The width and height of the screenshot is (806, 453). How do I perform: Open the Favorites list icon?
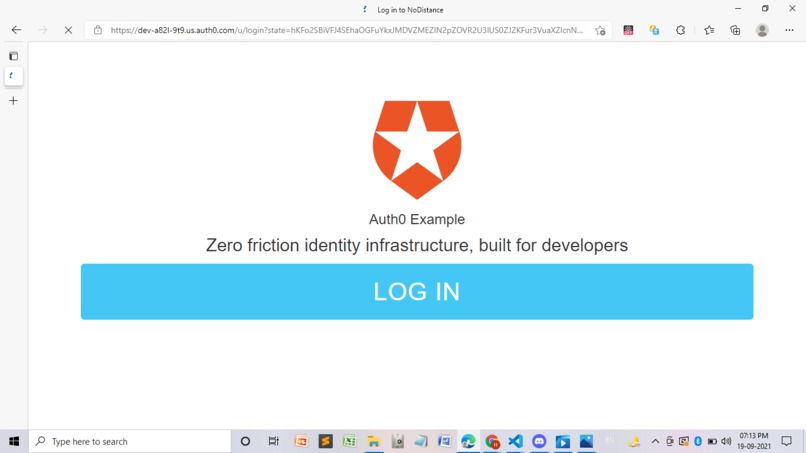[709, 30]
